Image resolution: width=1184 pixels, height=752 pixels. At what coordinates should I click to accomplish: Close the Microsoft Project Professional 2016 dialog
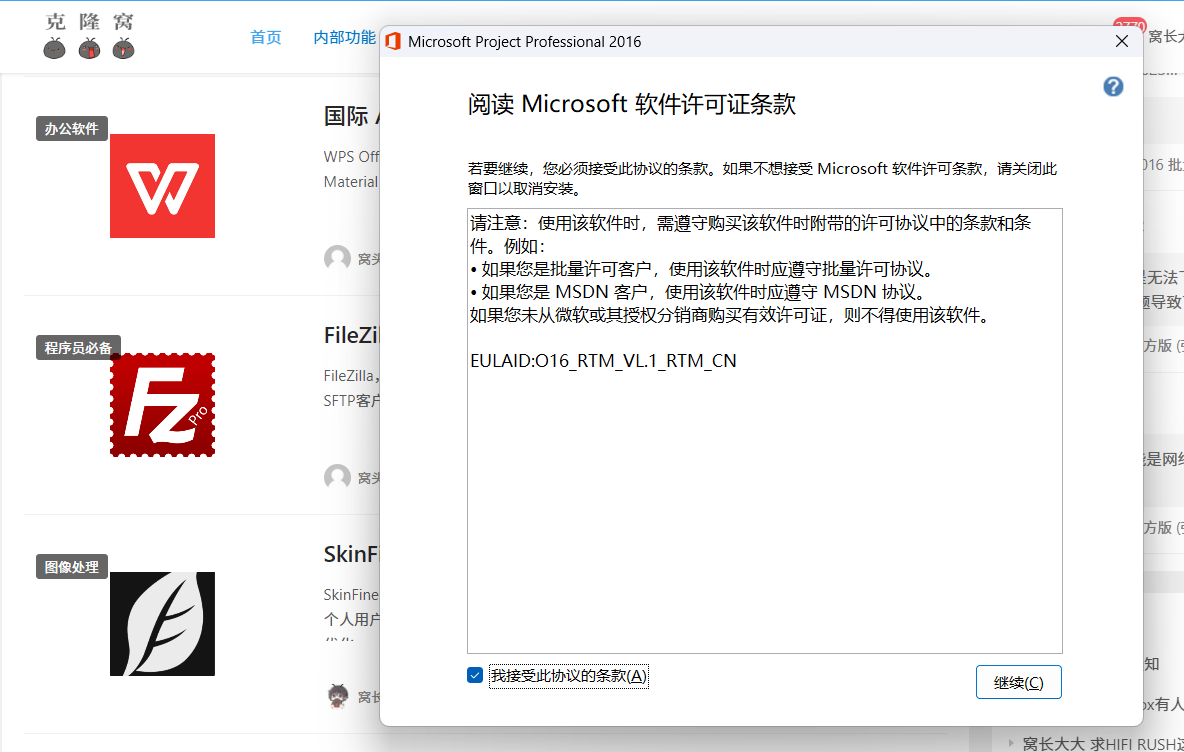[1122, 42]
